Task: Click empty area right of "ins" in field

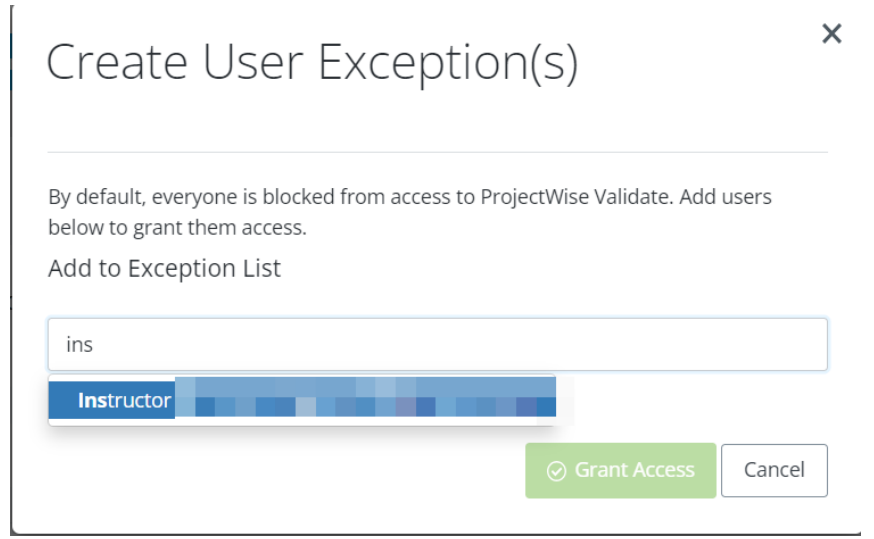Action: [x=500, y=345]
